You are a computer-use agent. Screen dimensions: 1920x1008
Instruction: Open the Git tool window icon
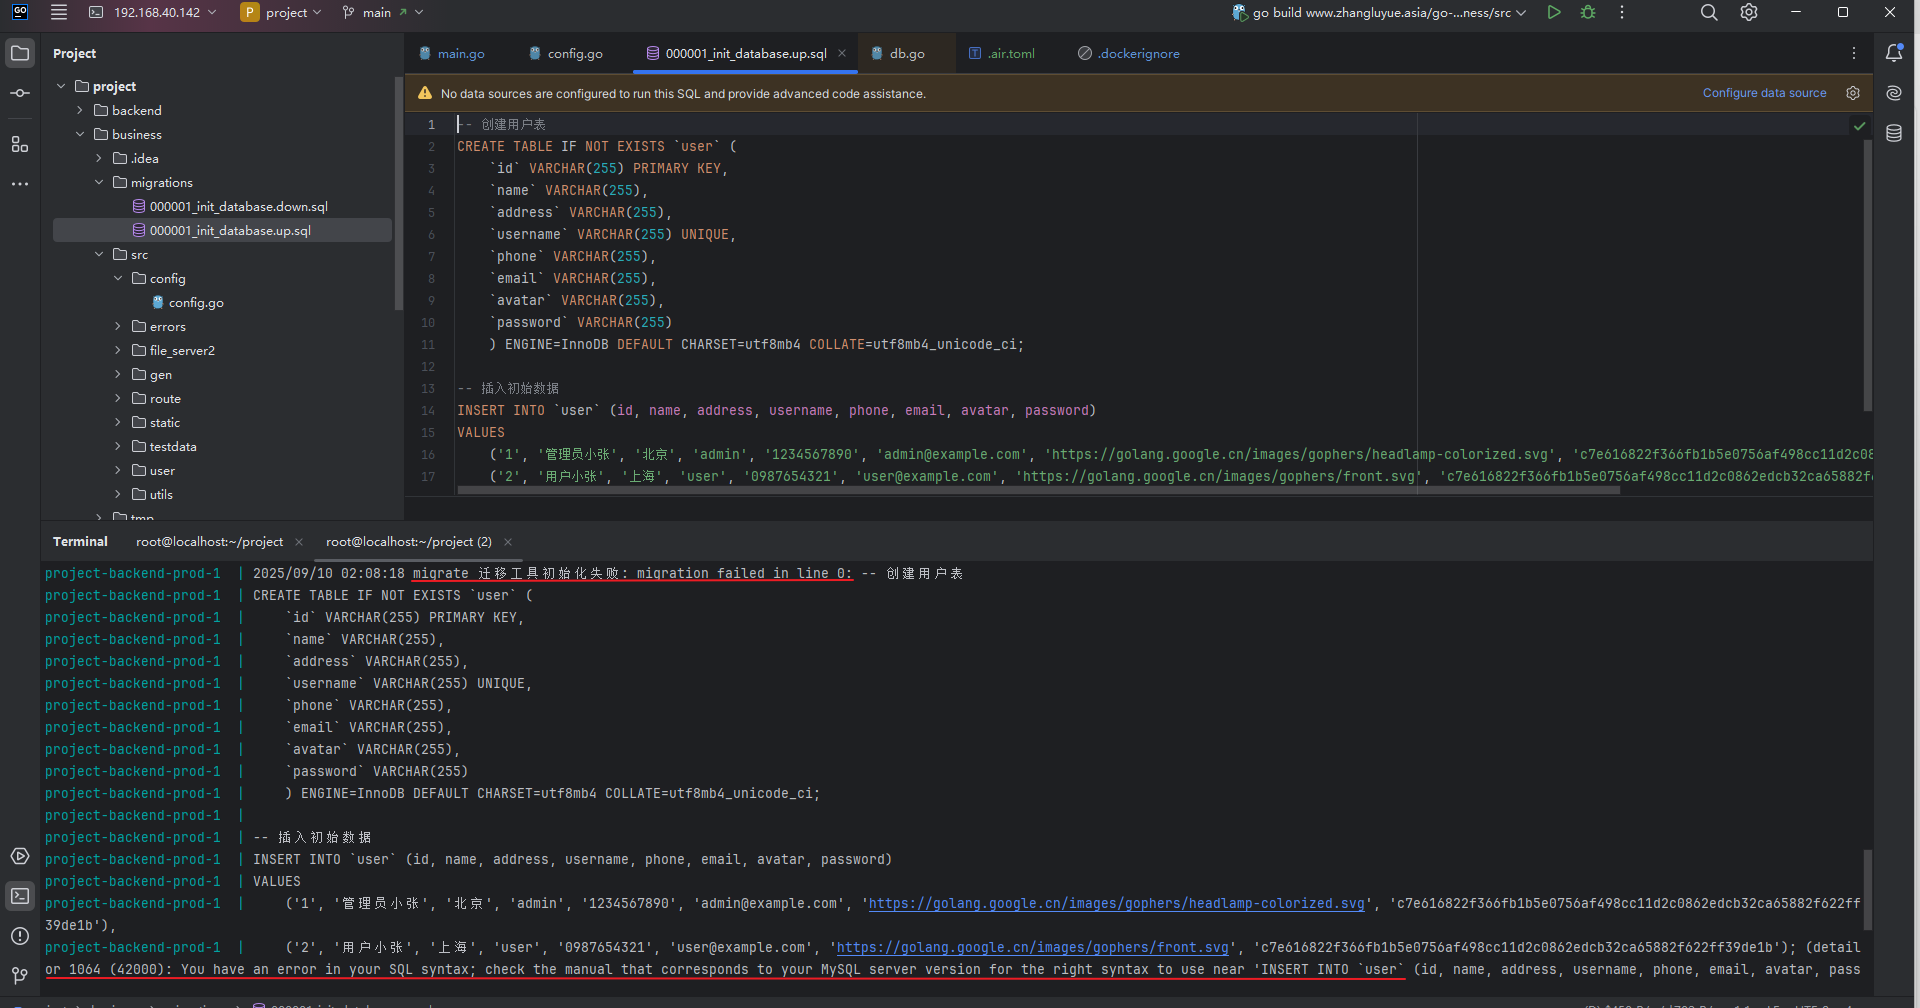click(20, 975)
